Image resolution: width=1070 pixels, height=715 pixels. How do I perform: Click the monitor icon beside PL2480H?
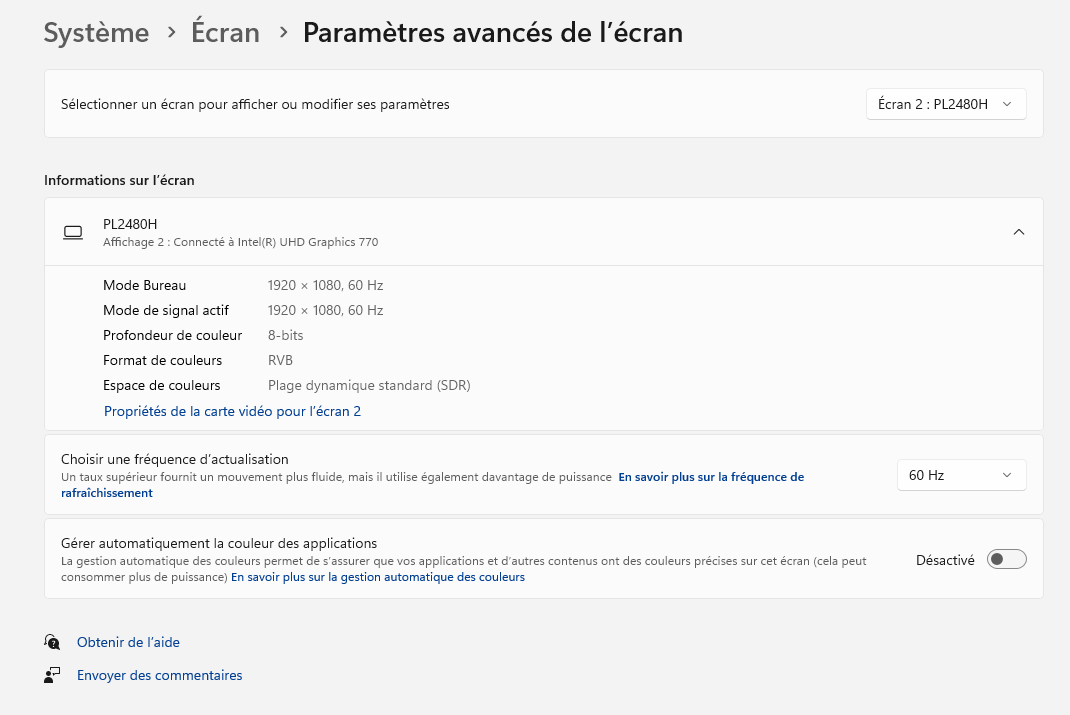(73, 232)
